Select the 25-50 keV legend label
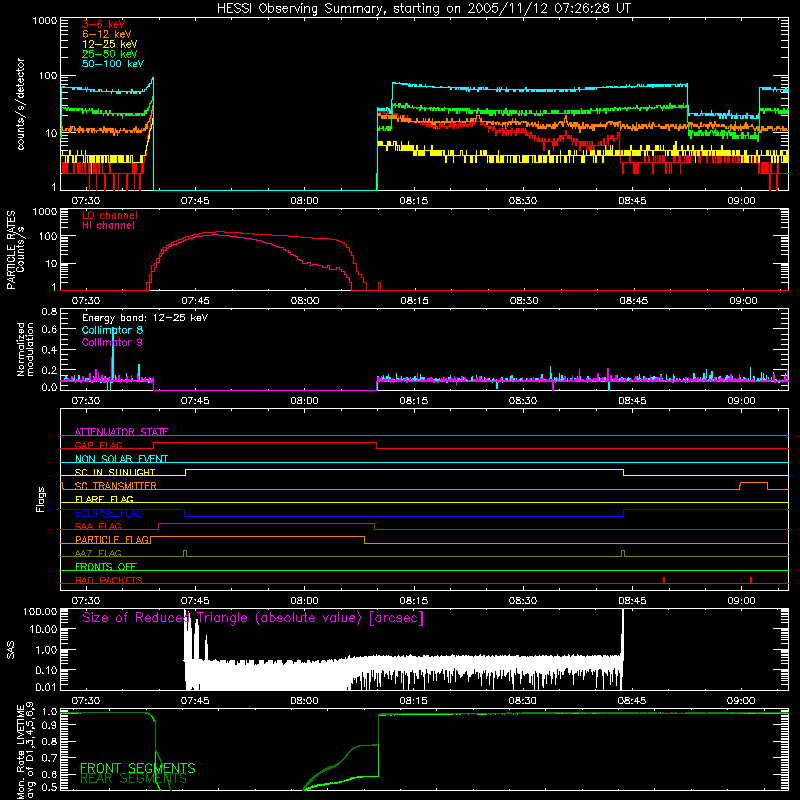Image resolution: width=800 pixels, height=800 pixels. 110,54
